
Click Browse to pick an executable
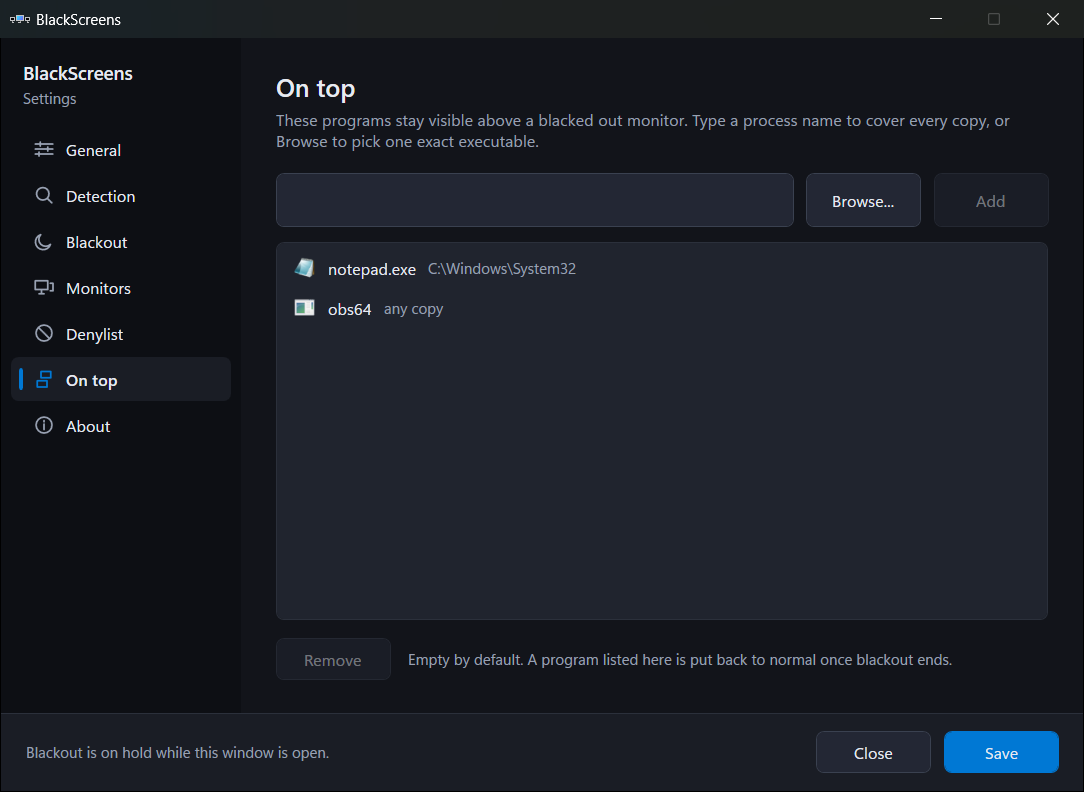point(863,200)
